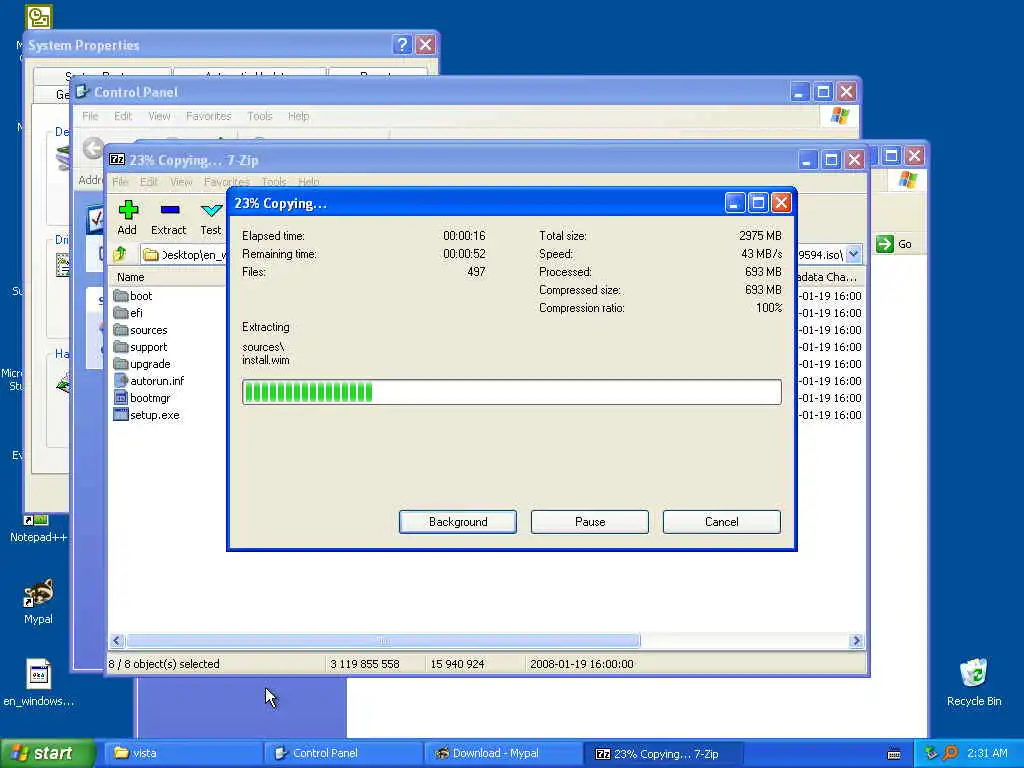Click the Files count value 497
Image resolution: width=1024 pixels, height=768 pixels.
tap(476, 272)
